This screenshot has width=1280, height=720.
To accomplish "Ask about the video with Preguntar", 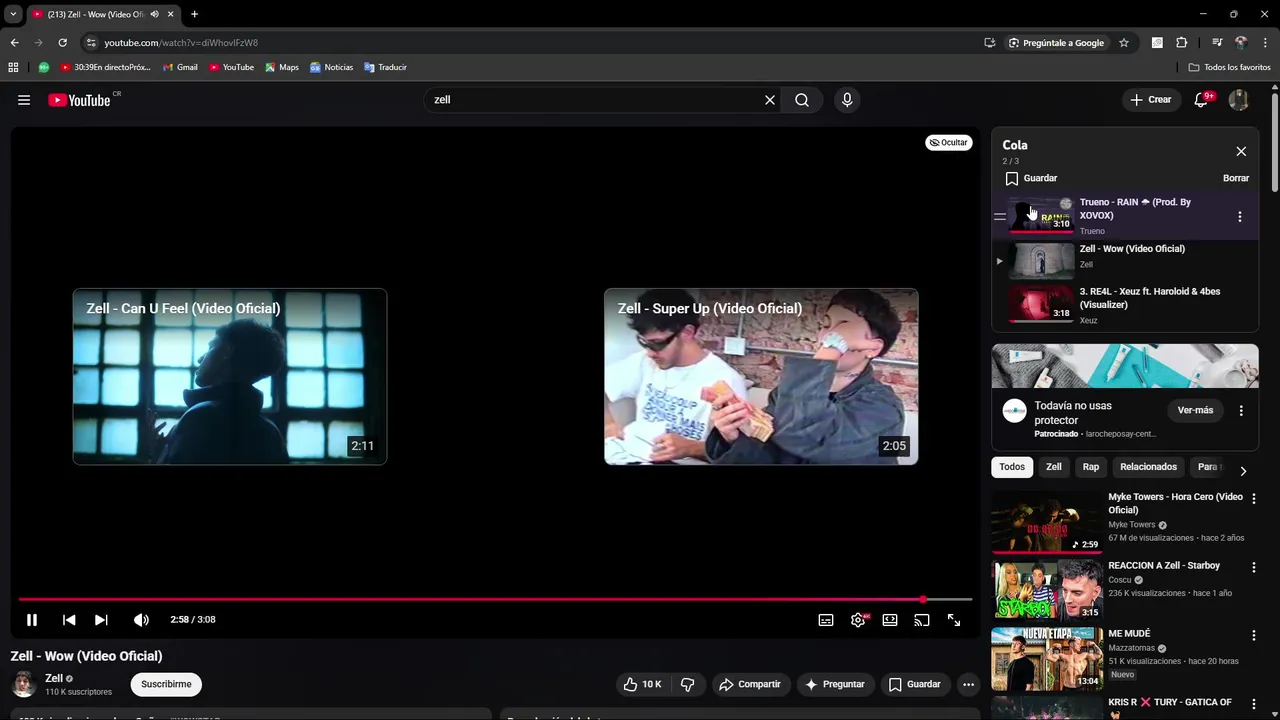I will pyautogui.click(x=834, y=684).
